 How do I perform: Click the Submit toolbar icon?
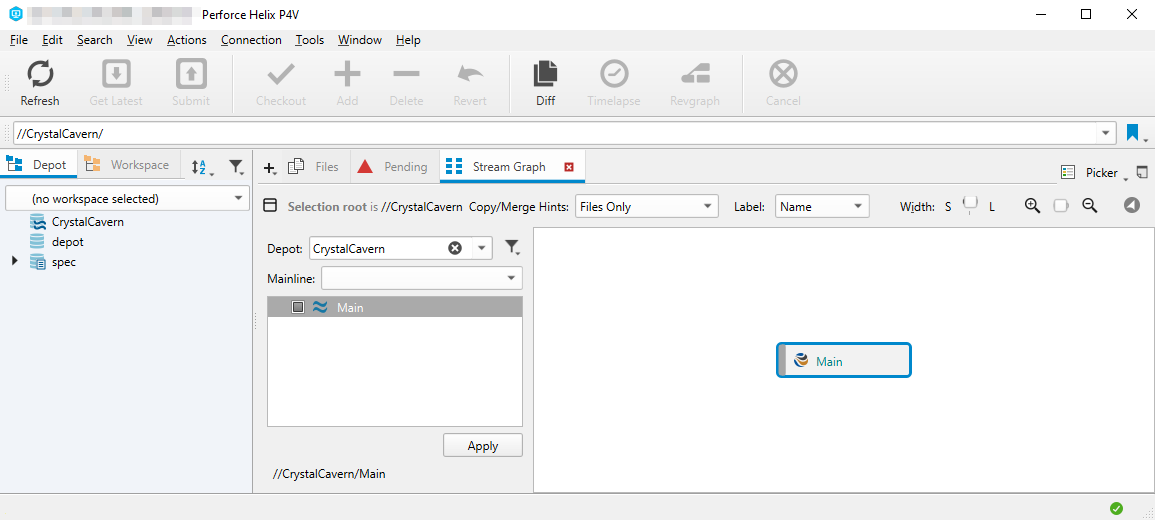[191, 74]
